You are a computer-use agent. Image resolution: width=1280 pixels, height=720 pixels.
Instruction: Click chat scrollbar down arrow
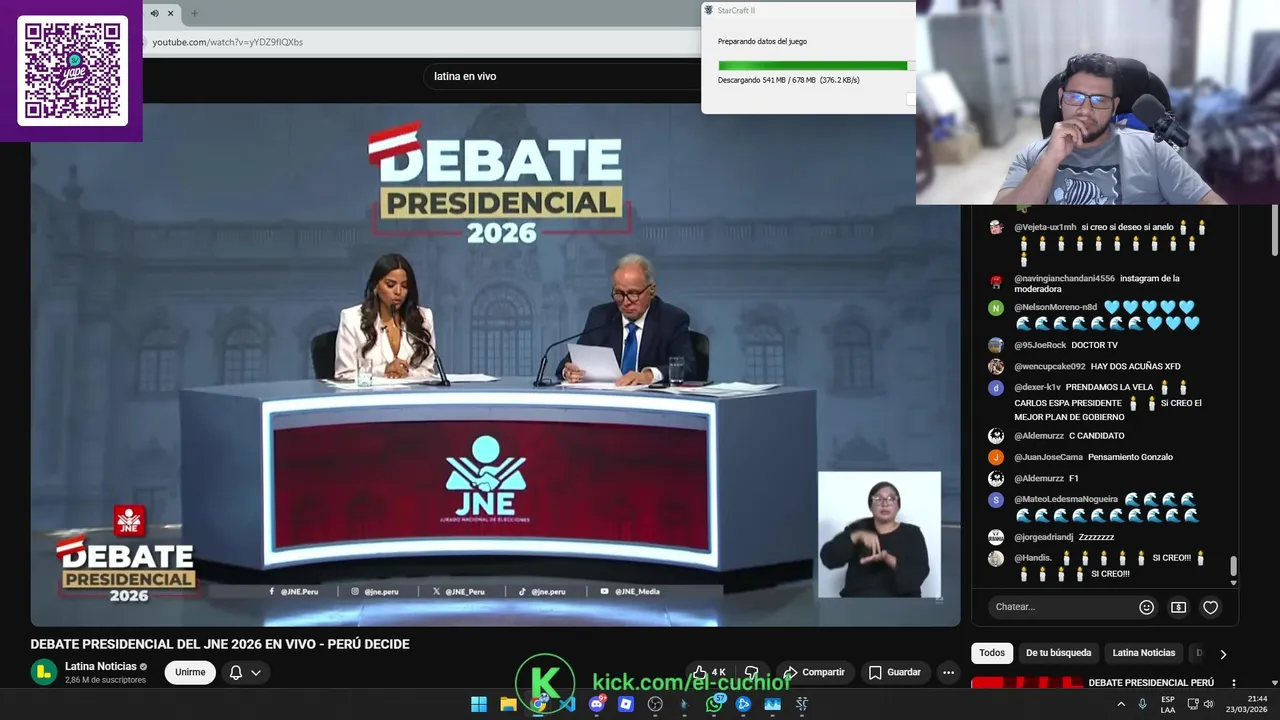pyautogui.click(x=1233, y=582)
